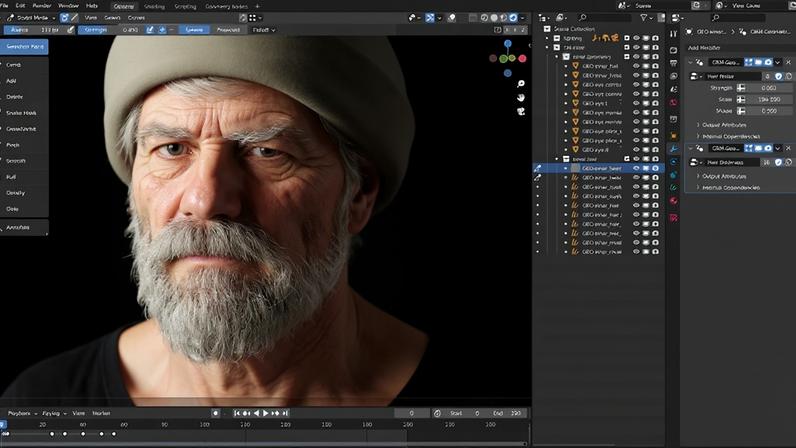Toggle the camera view gizmo
Screen dimensions: 796x448
click(x=521, y=111)
